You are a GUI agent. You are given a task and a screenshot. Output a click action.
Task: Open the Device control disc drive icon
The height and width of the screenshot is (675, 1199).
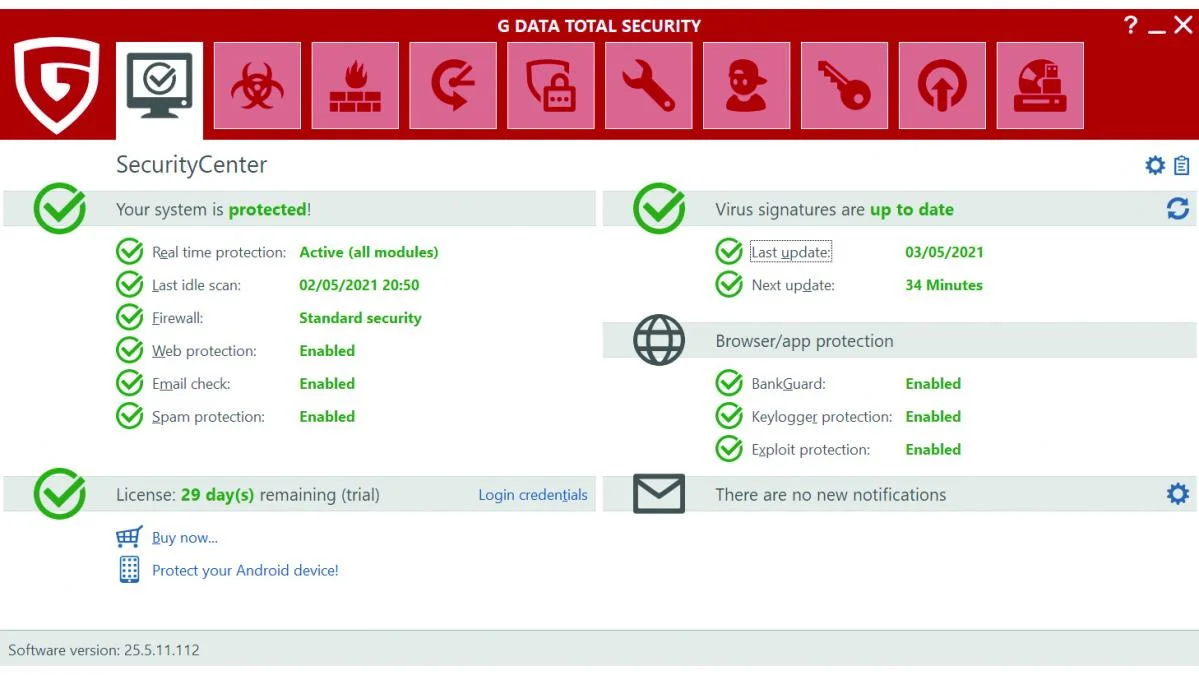1040,86
